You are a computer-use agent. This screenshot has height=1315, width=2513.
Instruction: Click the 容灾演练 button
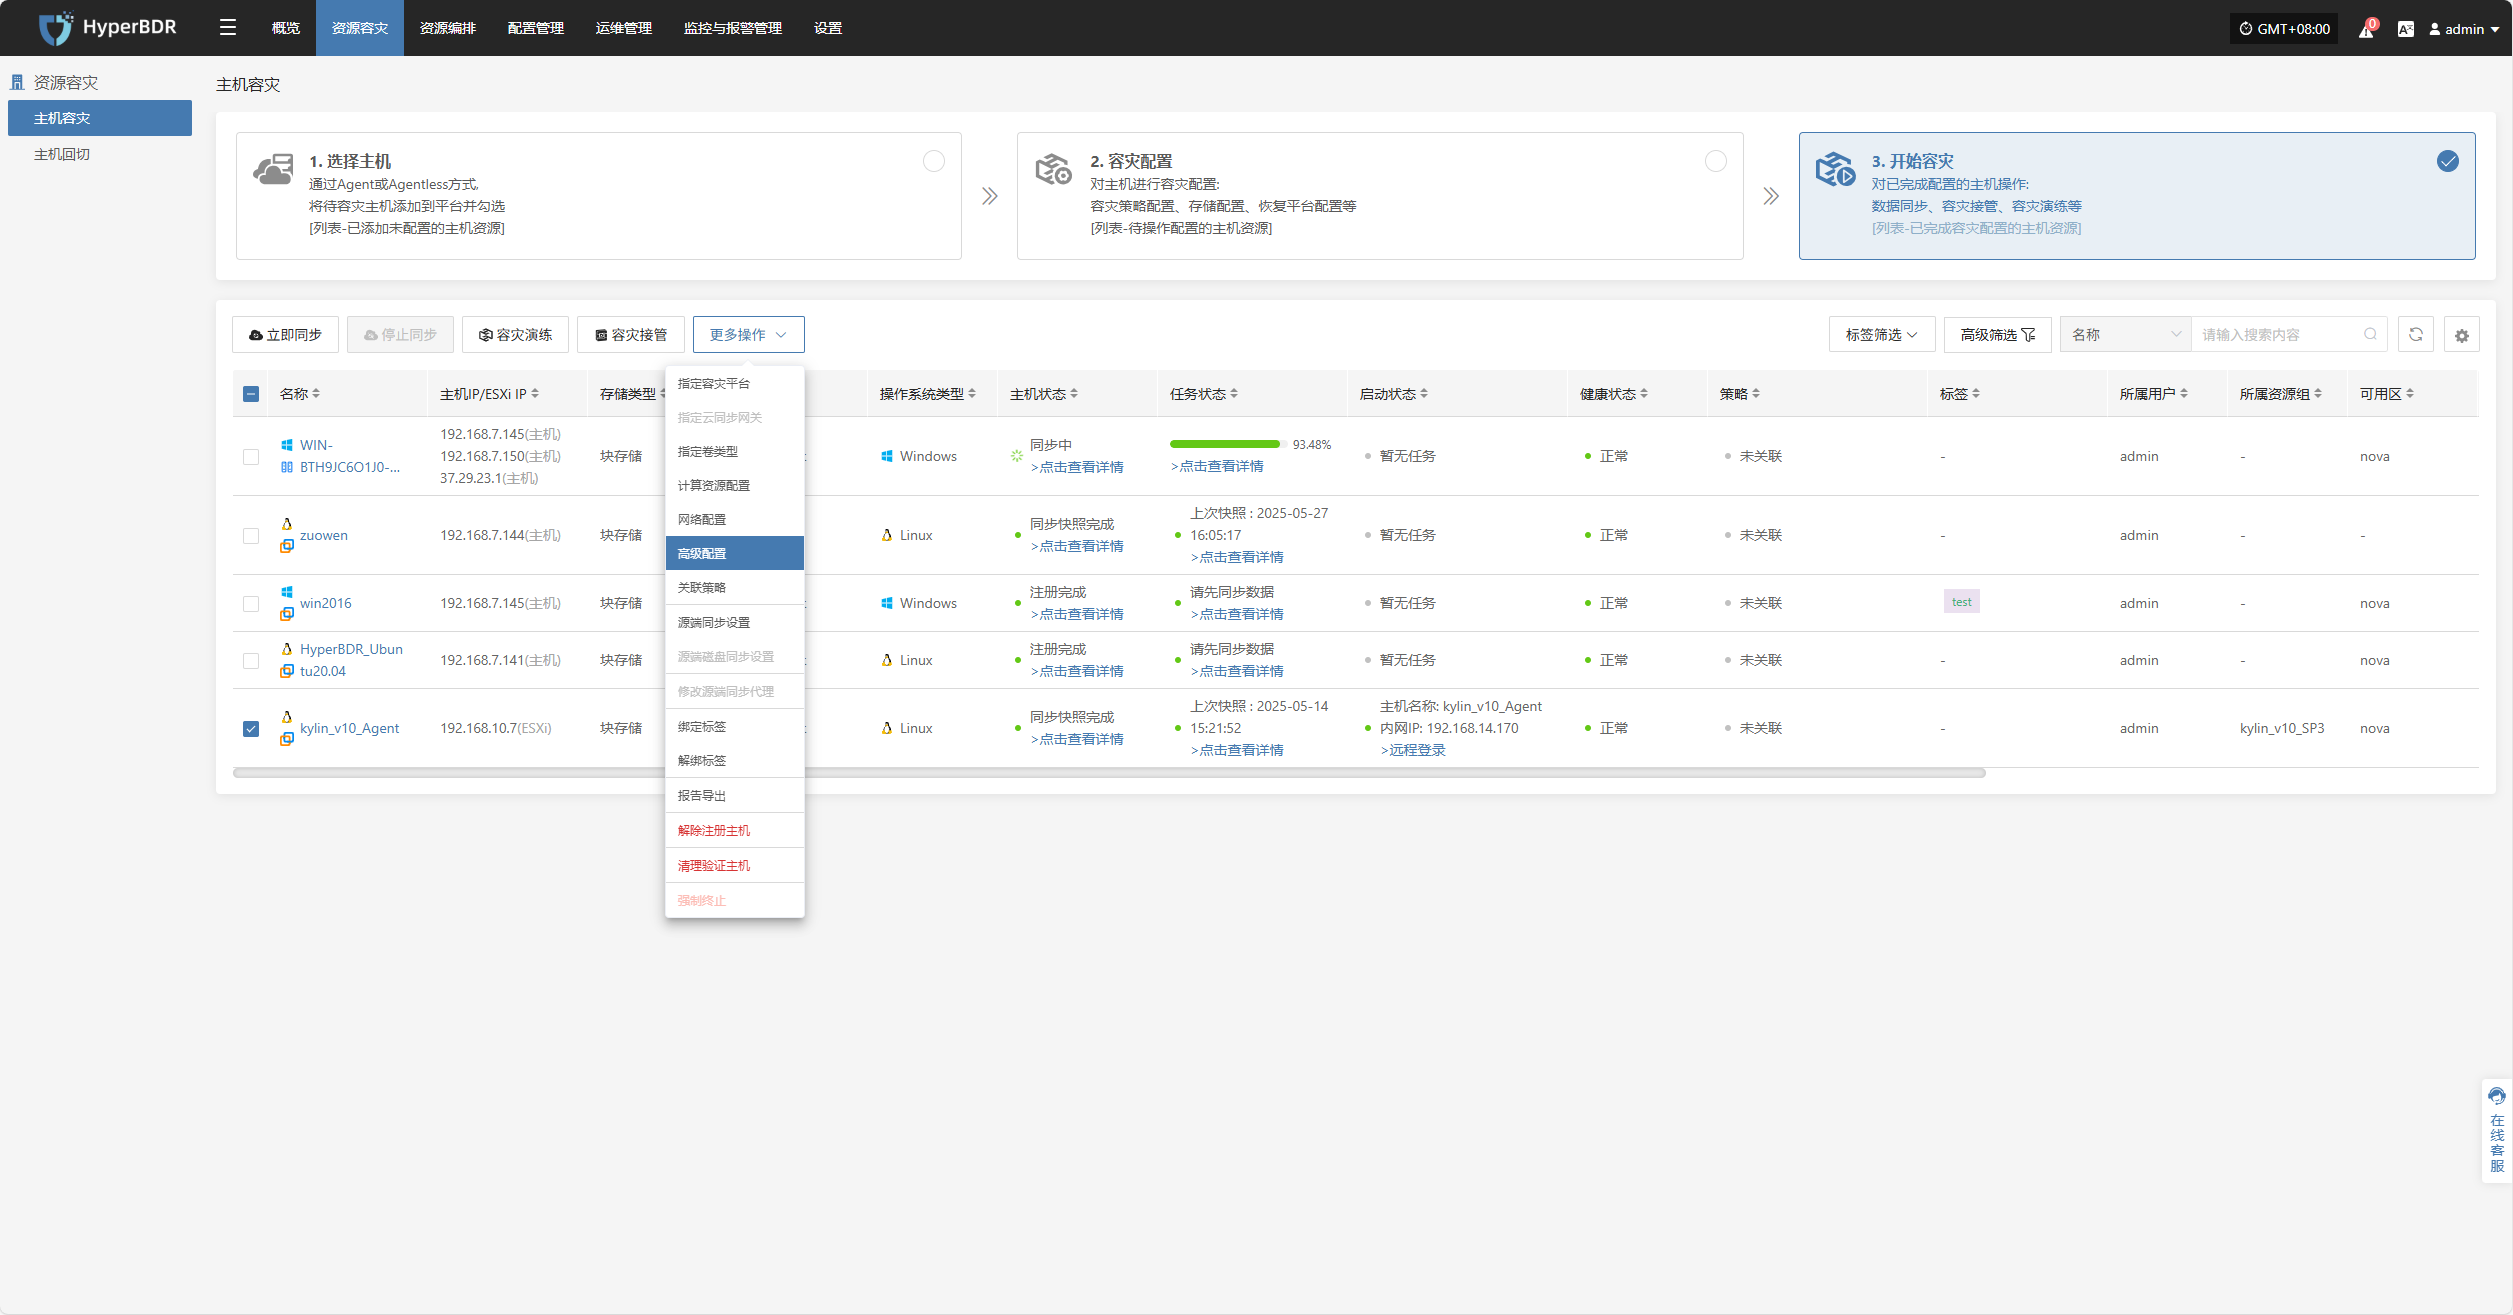[x=515, y=334]
